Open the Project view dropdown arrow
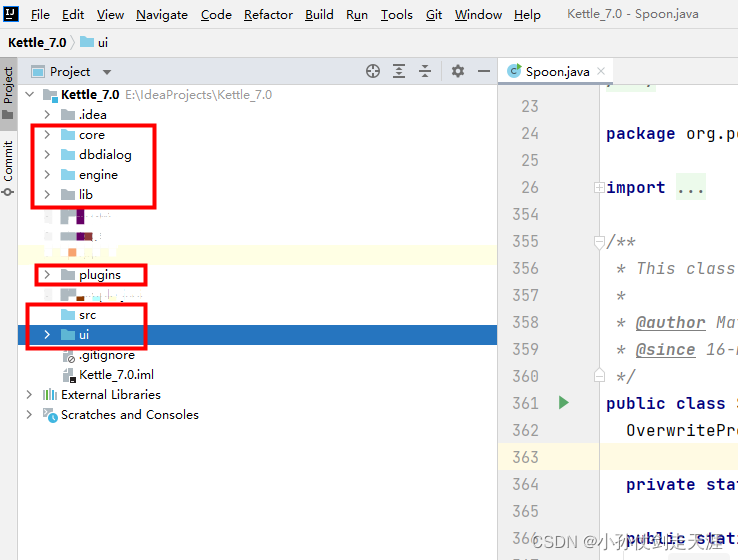 pos(107,72)
